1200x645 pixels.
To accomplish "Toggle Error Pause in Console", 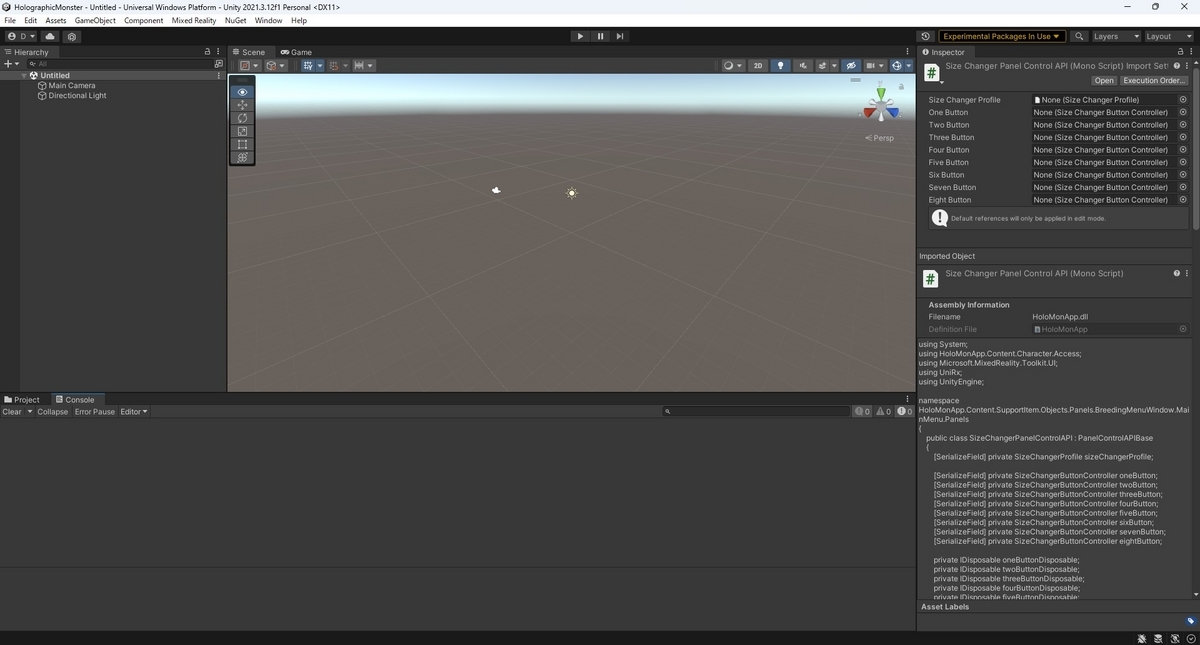I will [x=95, y=412].
